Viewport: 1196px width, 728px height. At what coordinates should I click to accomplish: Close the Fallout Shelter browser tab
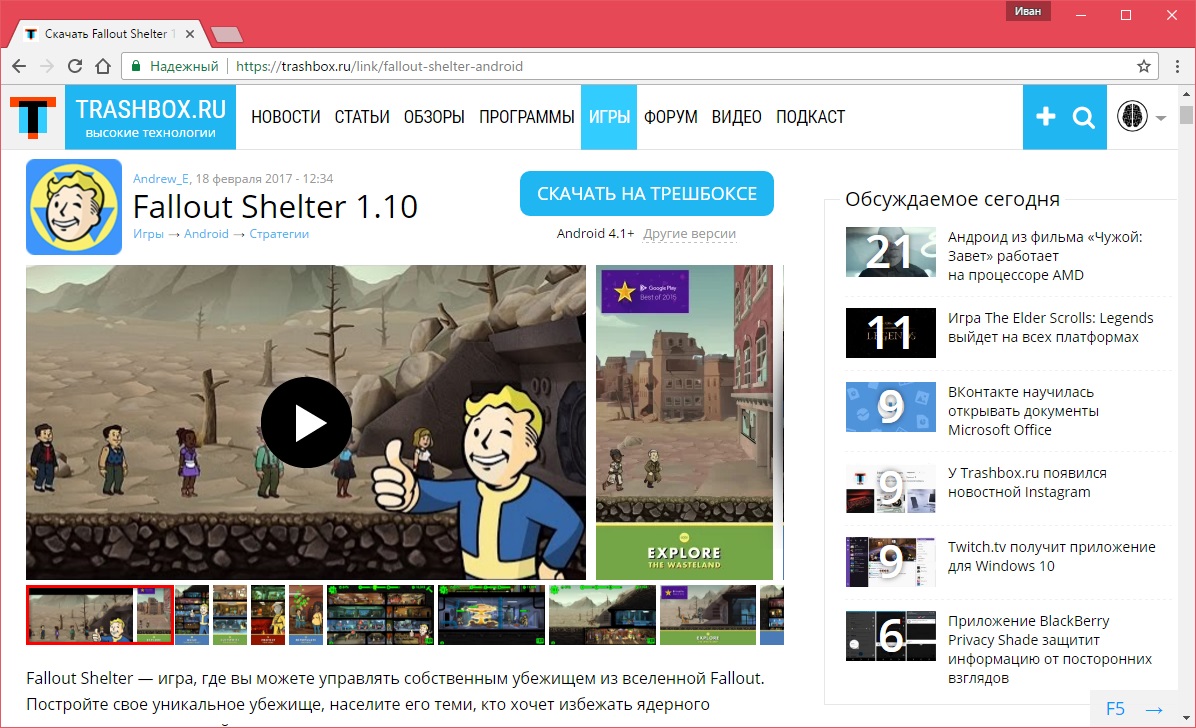coord(190,34)
